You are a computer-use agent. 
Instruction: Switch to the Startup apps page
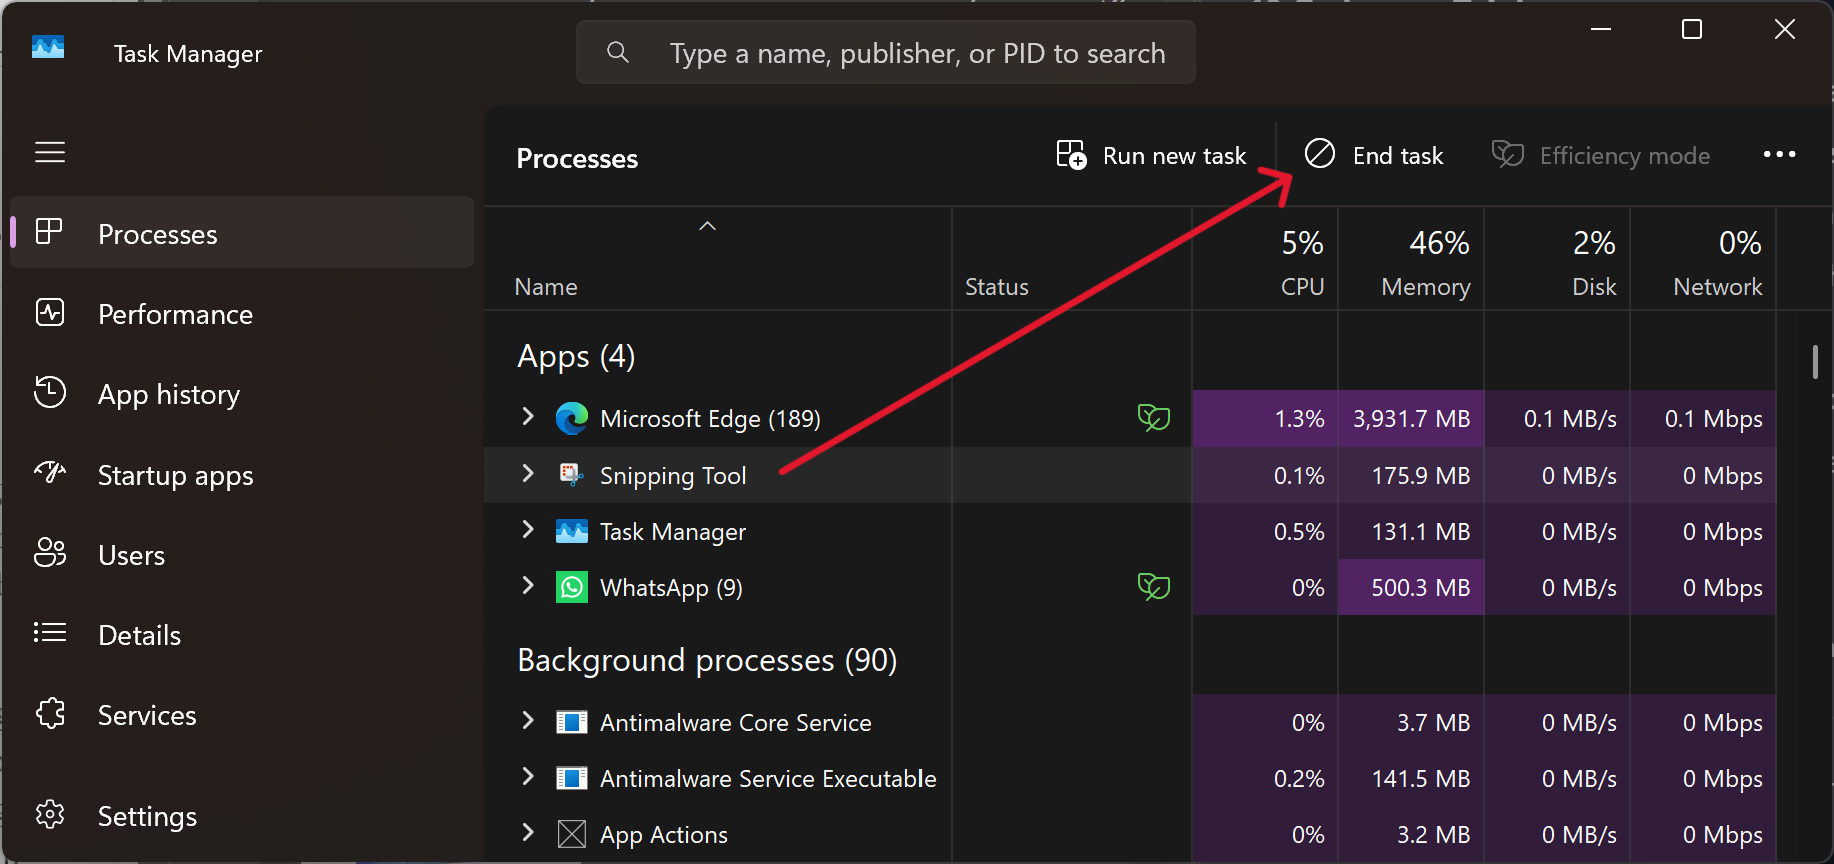coord(175,475)
